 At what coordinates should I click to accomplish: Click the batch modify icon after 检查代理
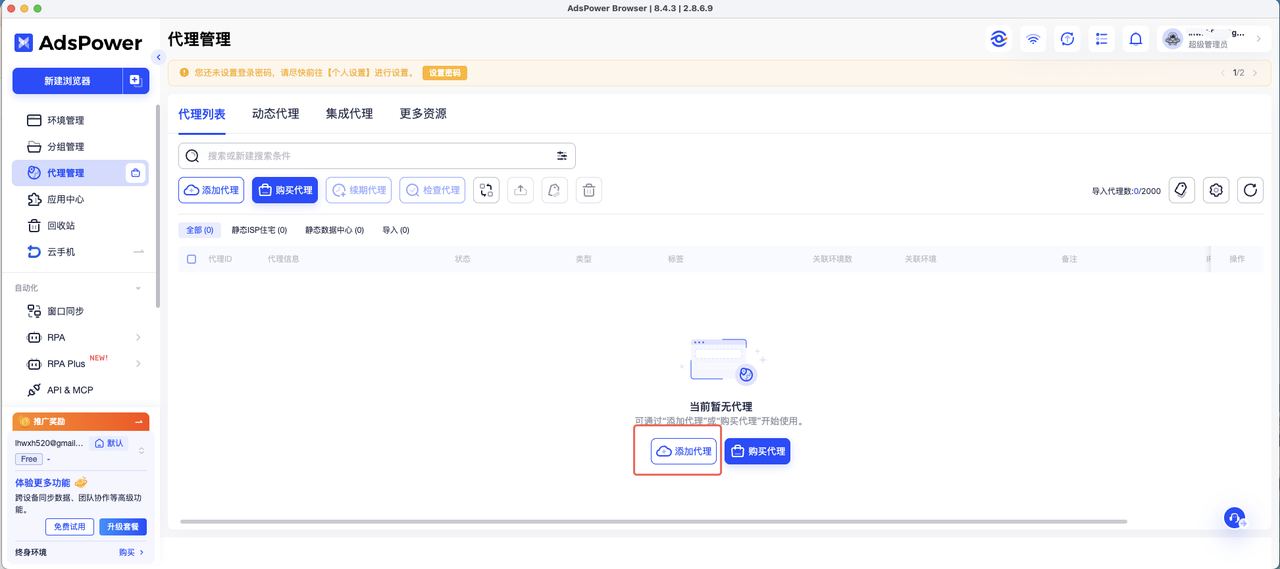point(486,190)
